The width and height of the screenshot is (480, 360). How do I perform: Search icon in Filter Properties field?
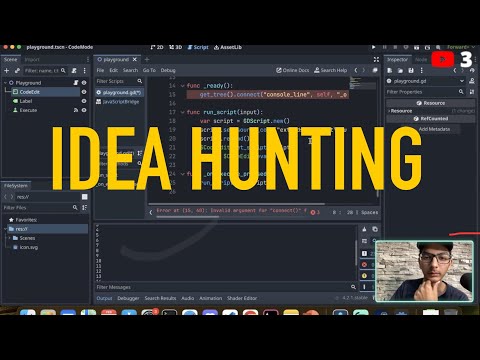click(x=461, y=92)
